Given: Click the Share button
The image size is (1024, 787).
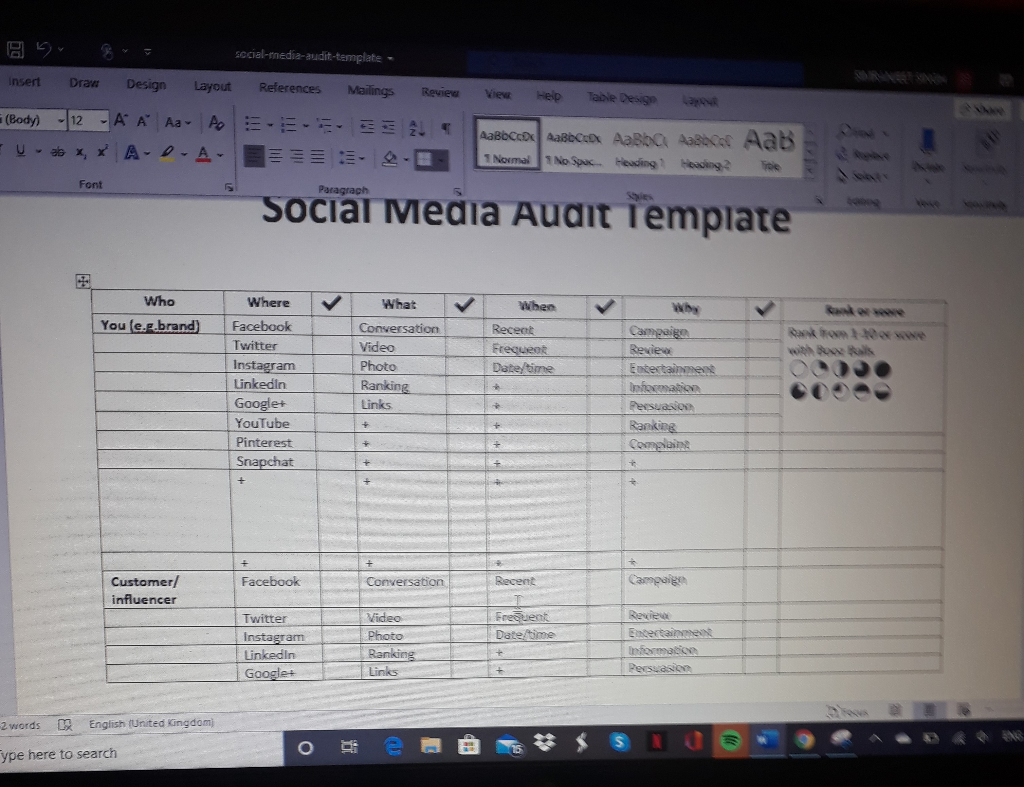Looking at the screenshot, I should click(983, 110).
